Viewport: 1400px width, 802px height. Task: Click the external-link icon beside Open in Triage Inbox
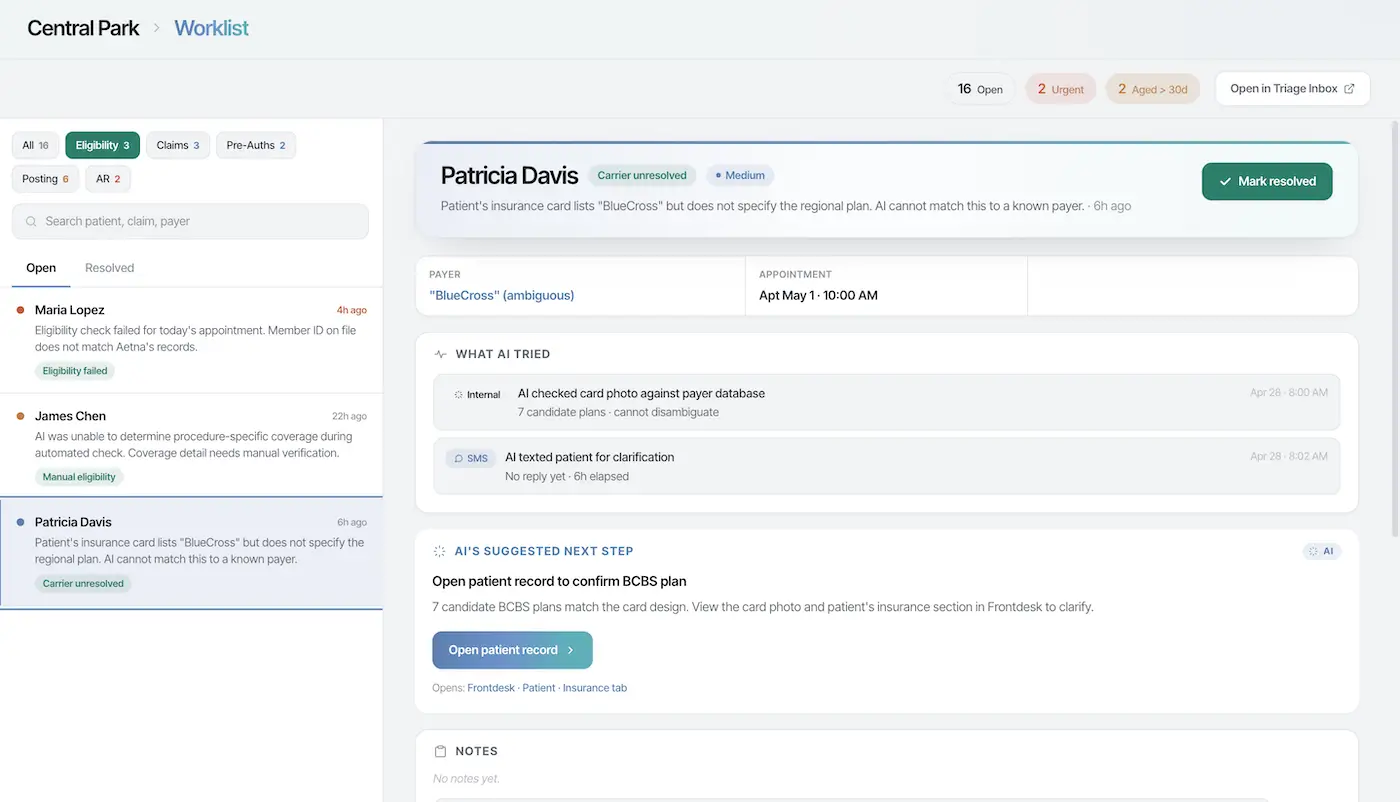[x=1349, y=89]
